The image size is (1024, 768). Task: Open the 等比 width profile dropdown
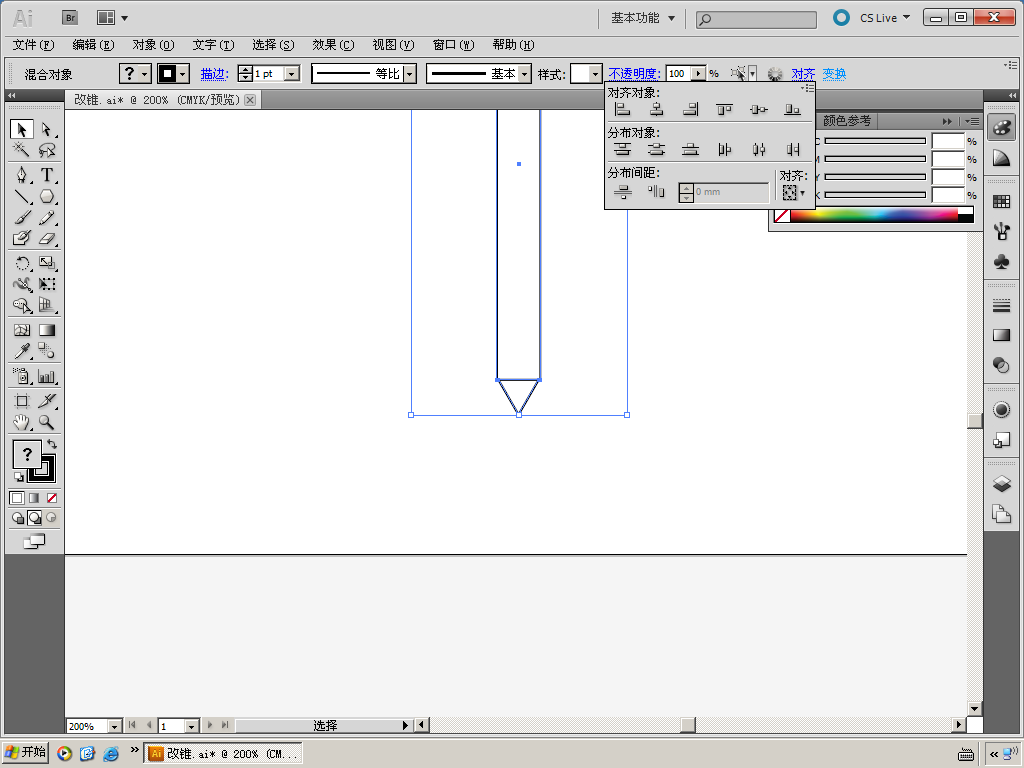(x=409, y=74)
